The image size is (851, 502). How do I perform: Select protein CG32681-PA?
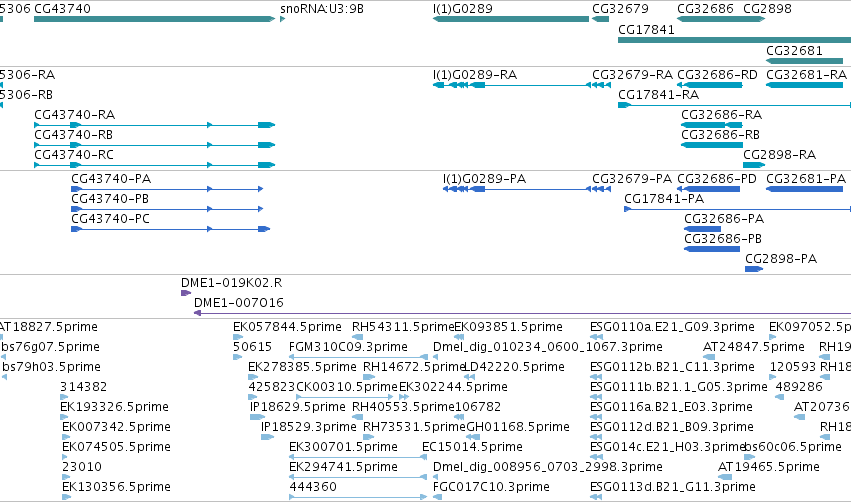click(804, 189)
